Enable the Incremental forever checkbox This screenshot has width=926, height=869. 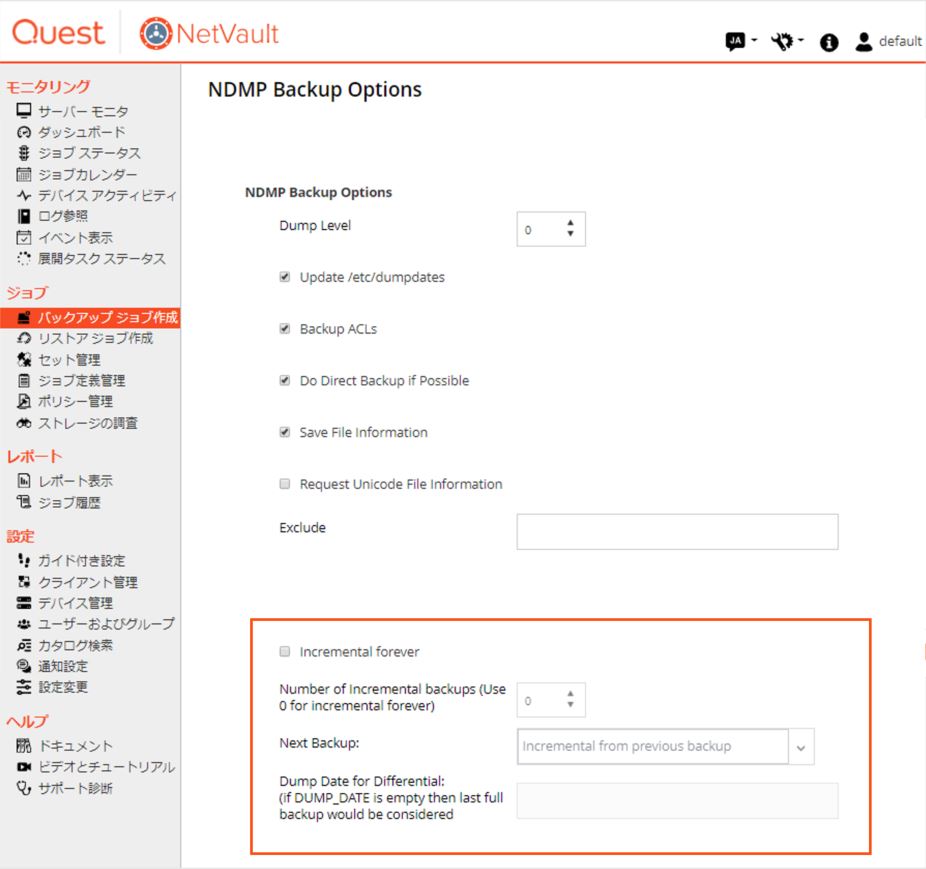[285, 651]
